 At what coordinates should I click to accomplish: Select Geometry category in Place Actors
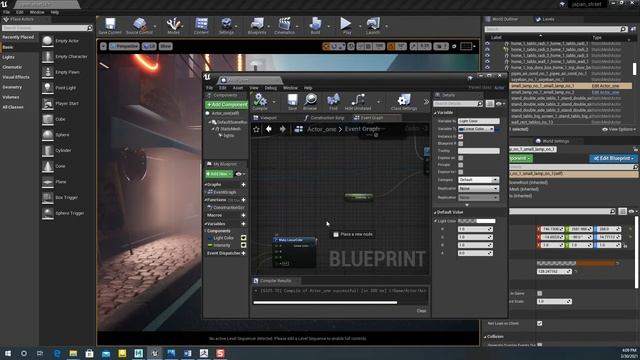pyautogui.click(x=12, y=87)
